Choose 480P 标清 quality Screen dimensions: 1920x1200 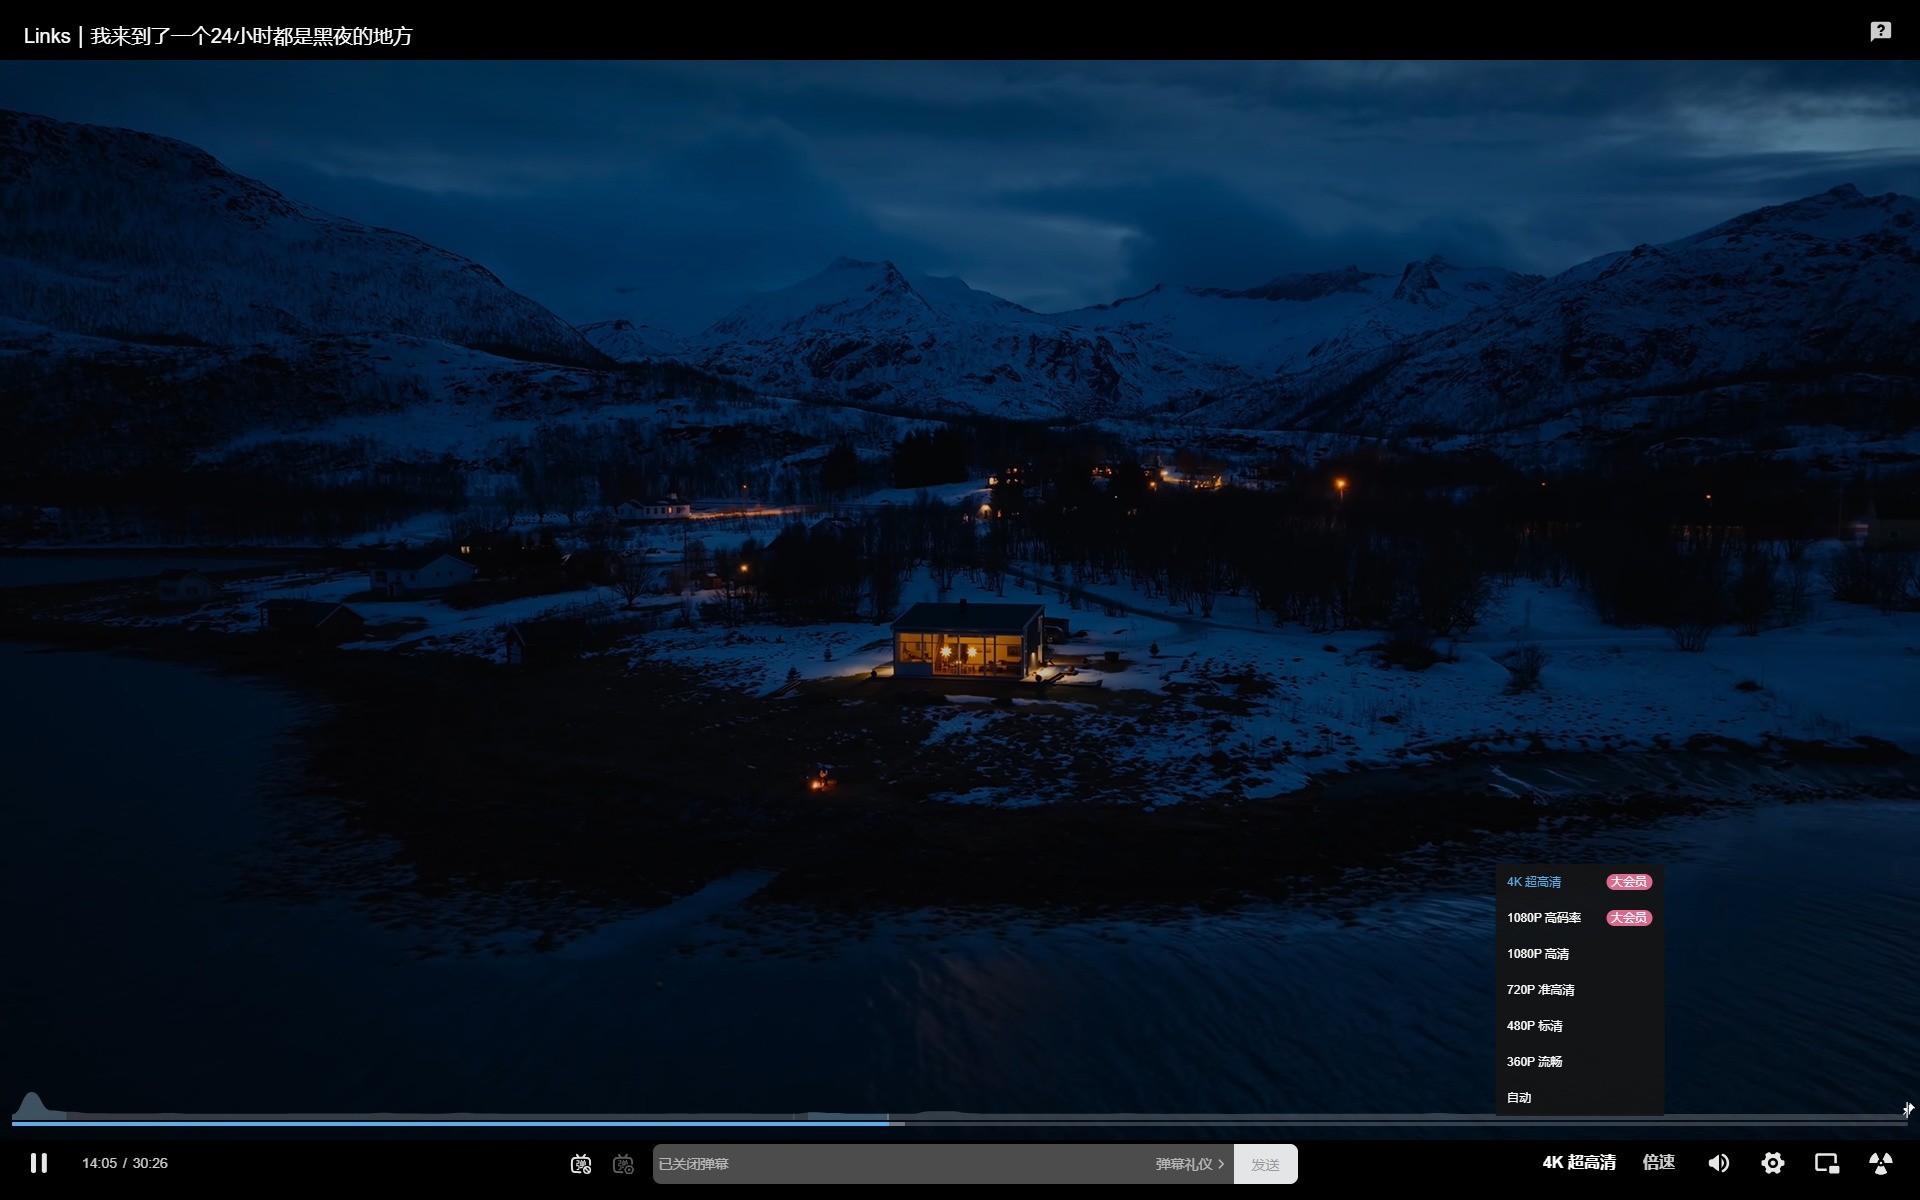[x=1534, y=1026]
